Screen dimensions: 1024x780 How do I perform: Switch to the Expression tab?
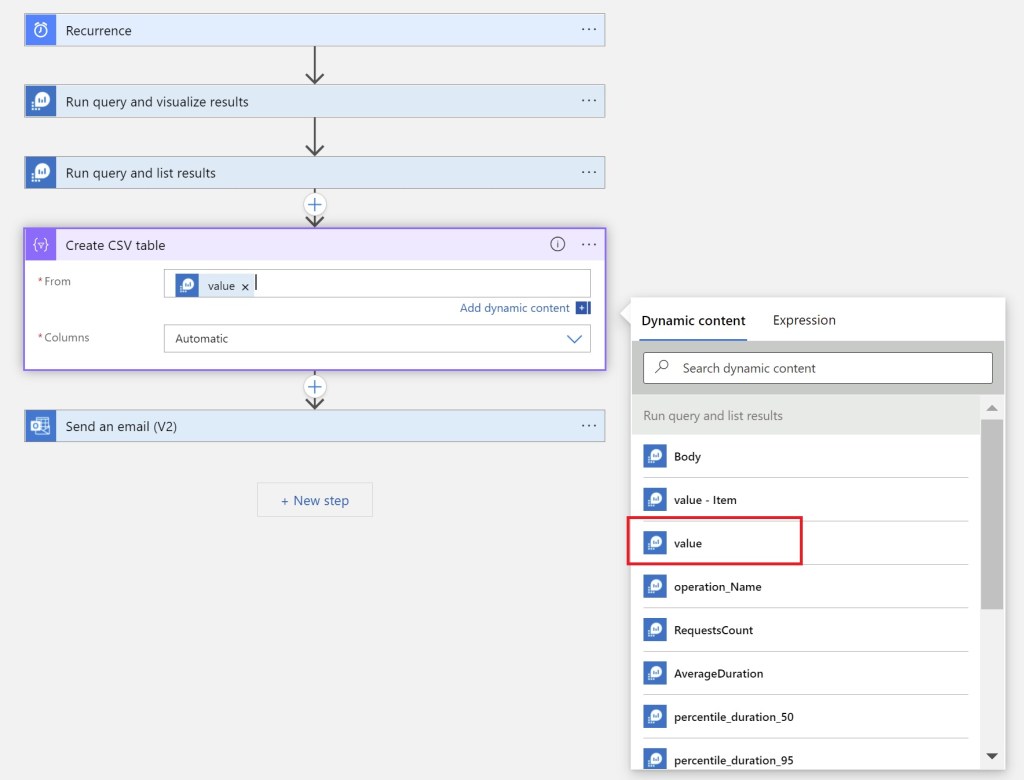click(804, 320)
